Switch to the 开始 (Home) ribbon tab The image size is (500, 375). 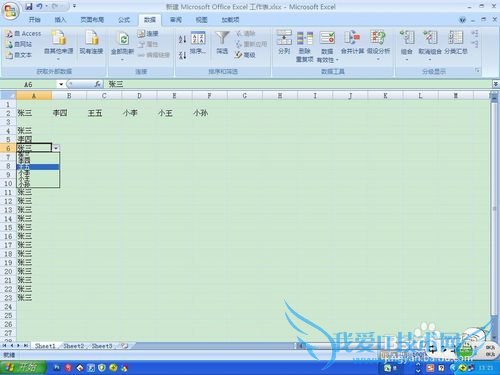(x=34, y=20)
